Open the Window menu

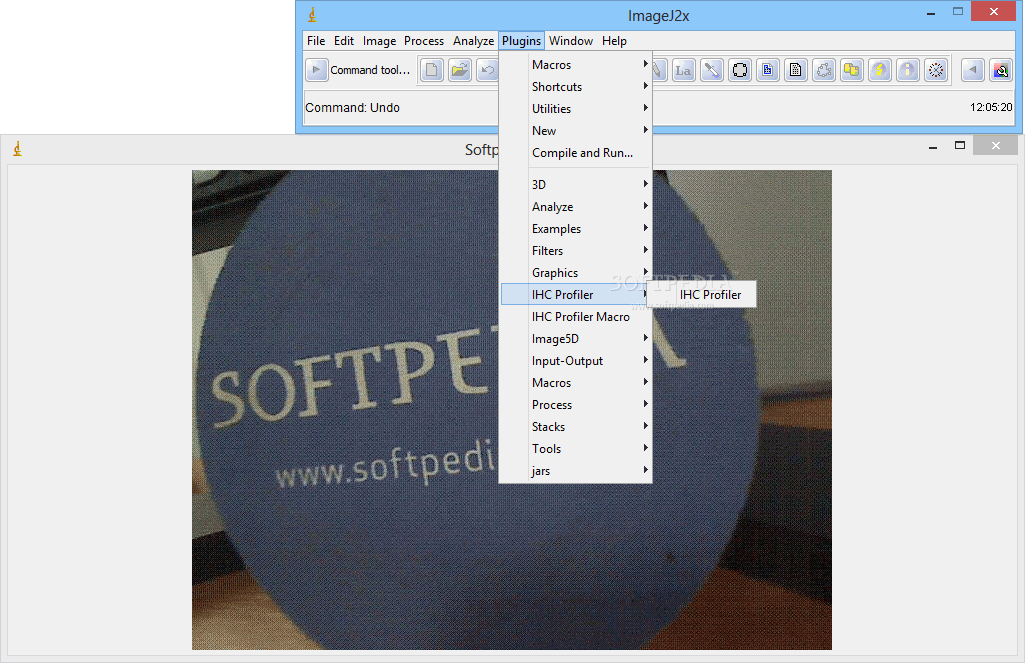571,41
